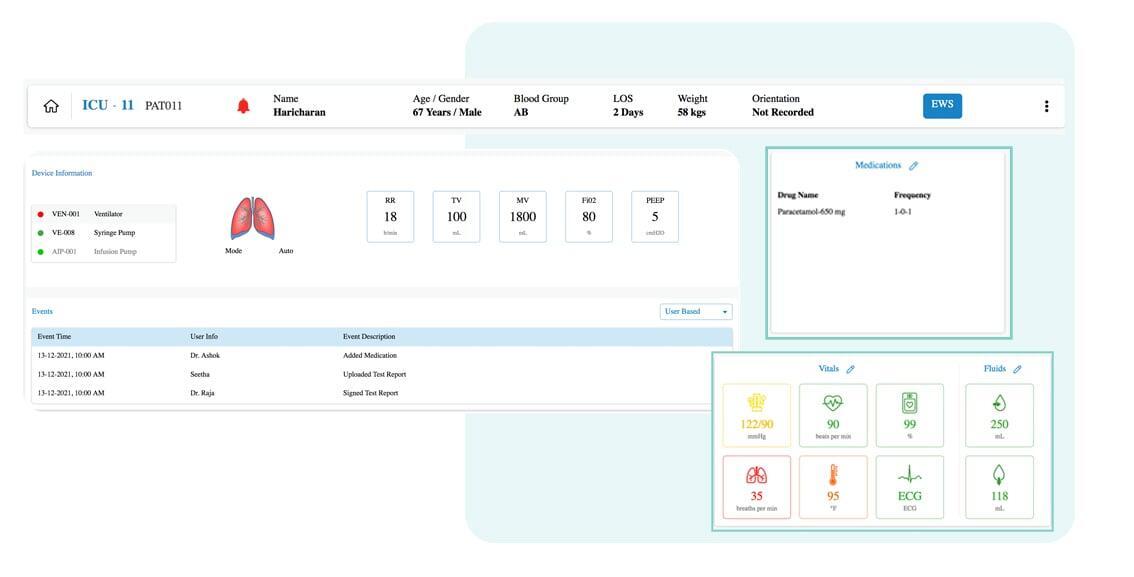Select the blood pressure 122/90 tile
1134x577 pixels.
tap(756, 415)
